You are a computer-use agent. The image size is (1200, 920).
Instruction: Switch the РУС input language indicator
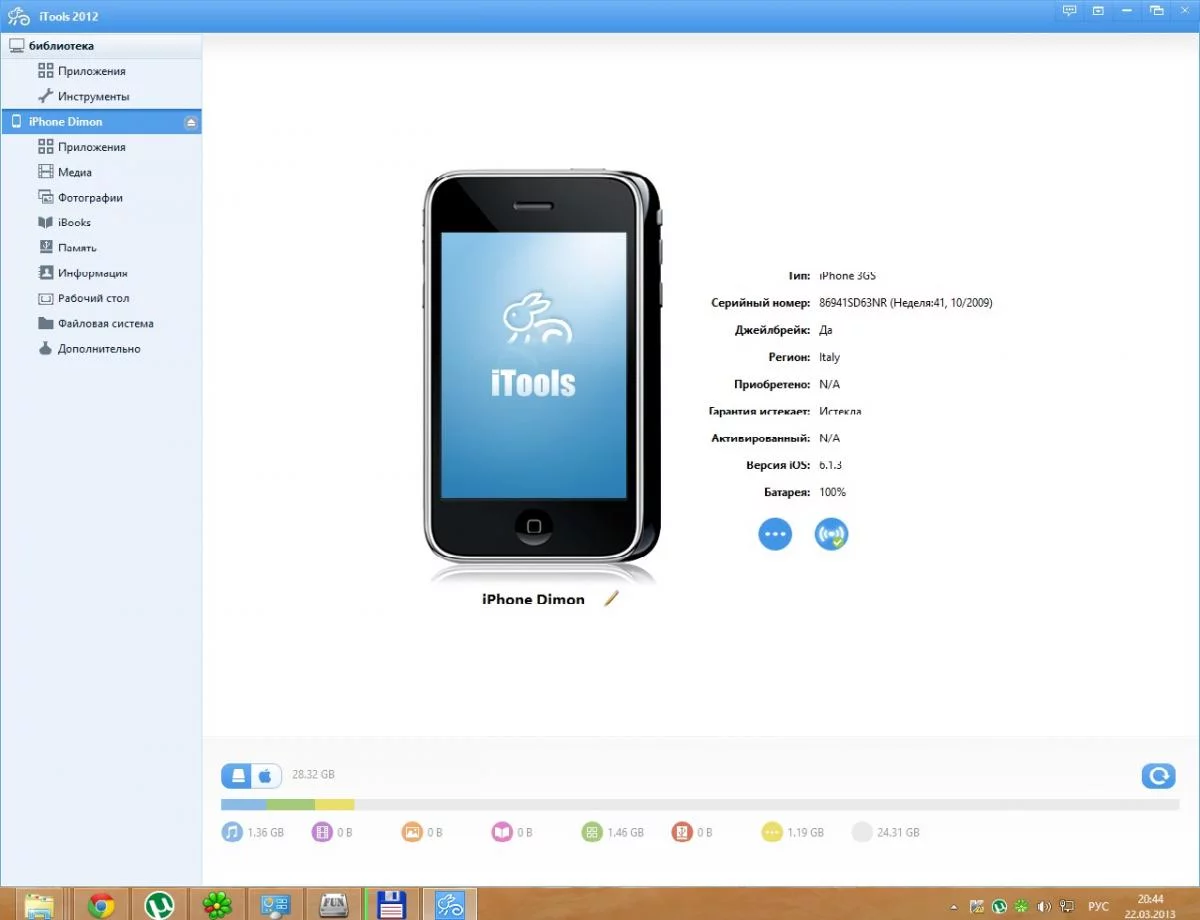(x=1098, y=906)
